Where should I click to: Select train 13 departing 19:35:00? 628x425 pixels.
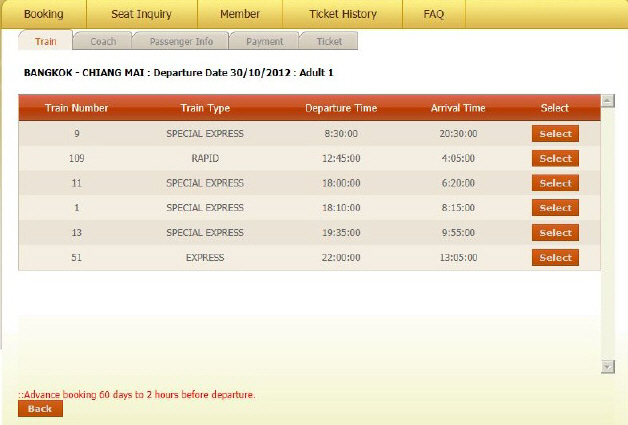[x=555, y=233]
